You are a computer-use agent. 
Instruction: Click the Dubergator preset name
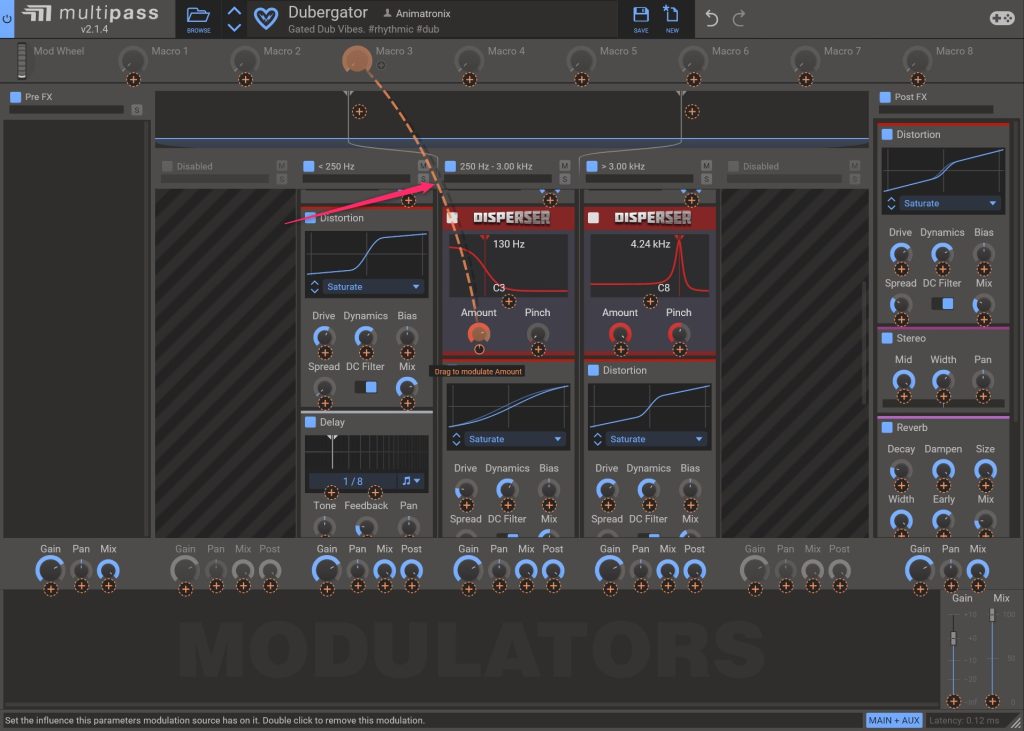coord(326,13)
